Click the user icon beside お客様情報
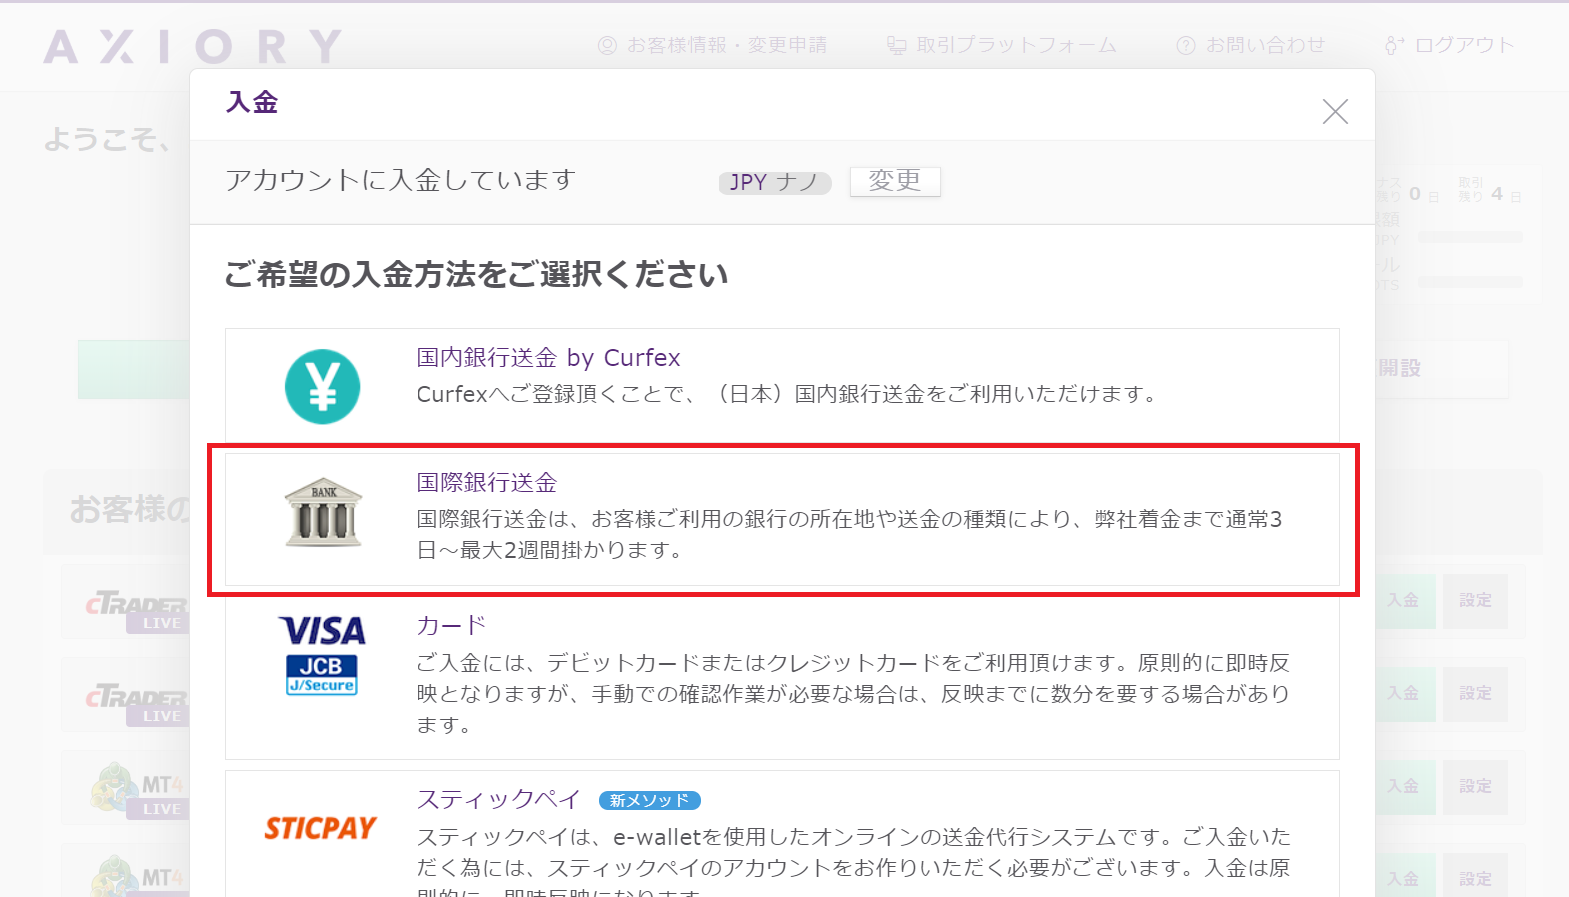 click(607, 45)
